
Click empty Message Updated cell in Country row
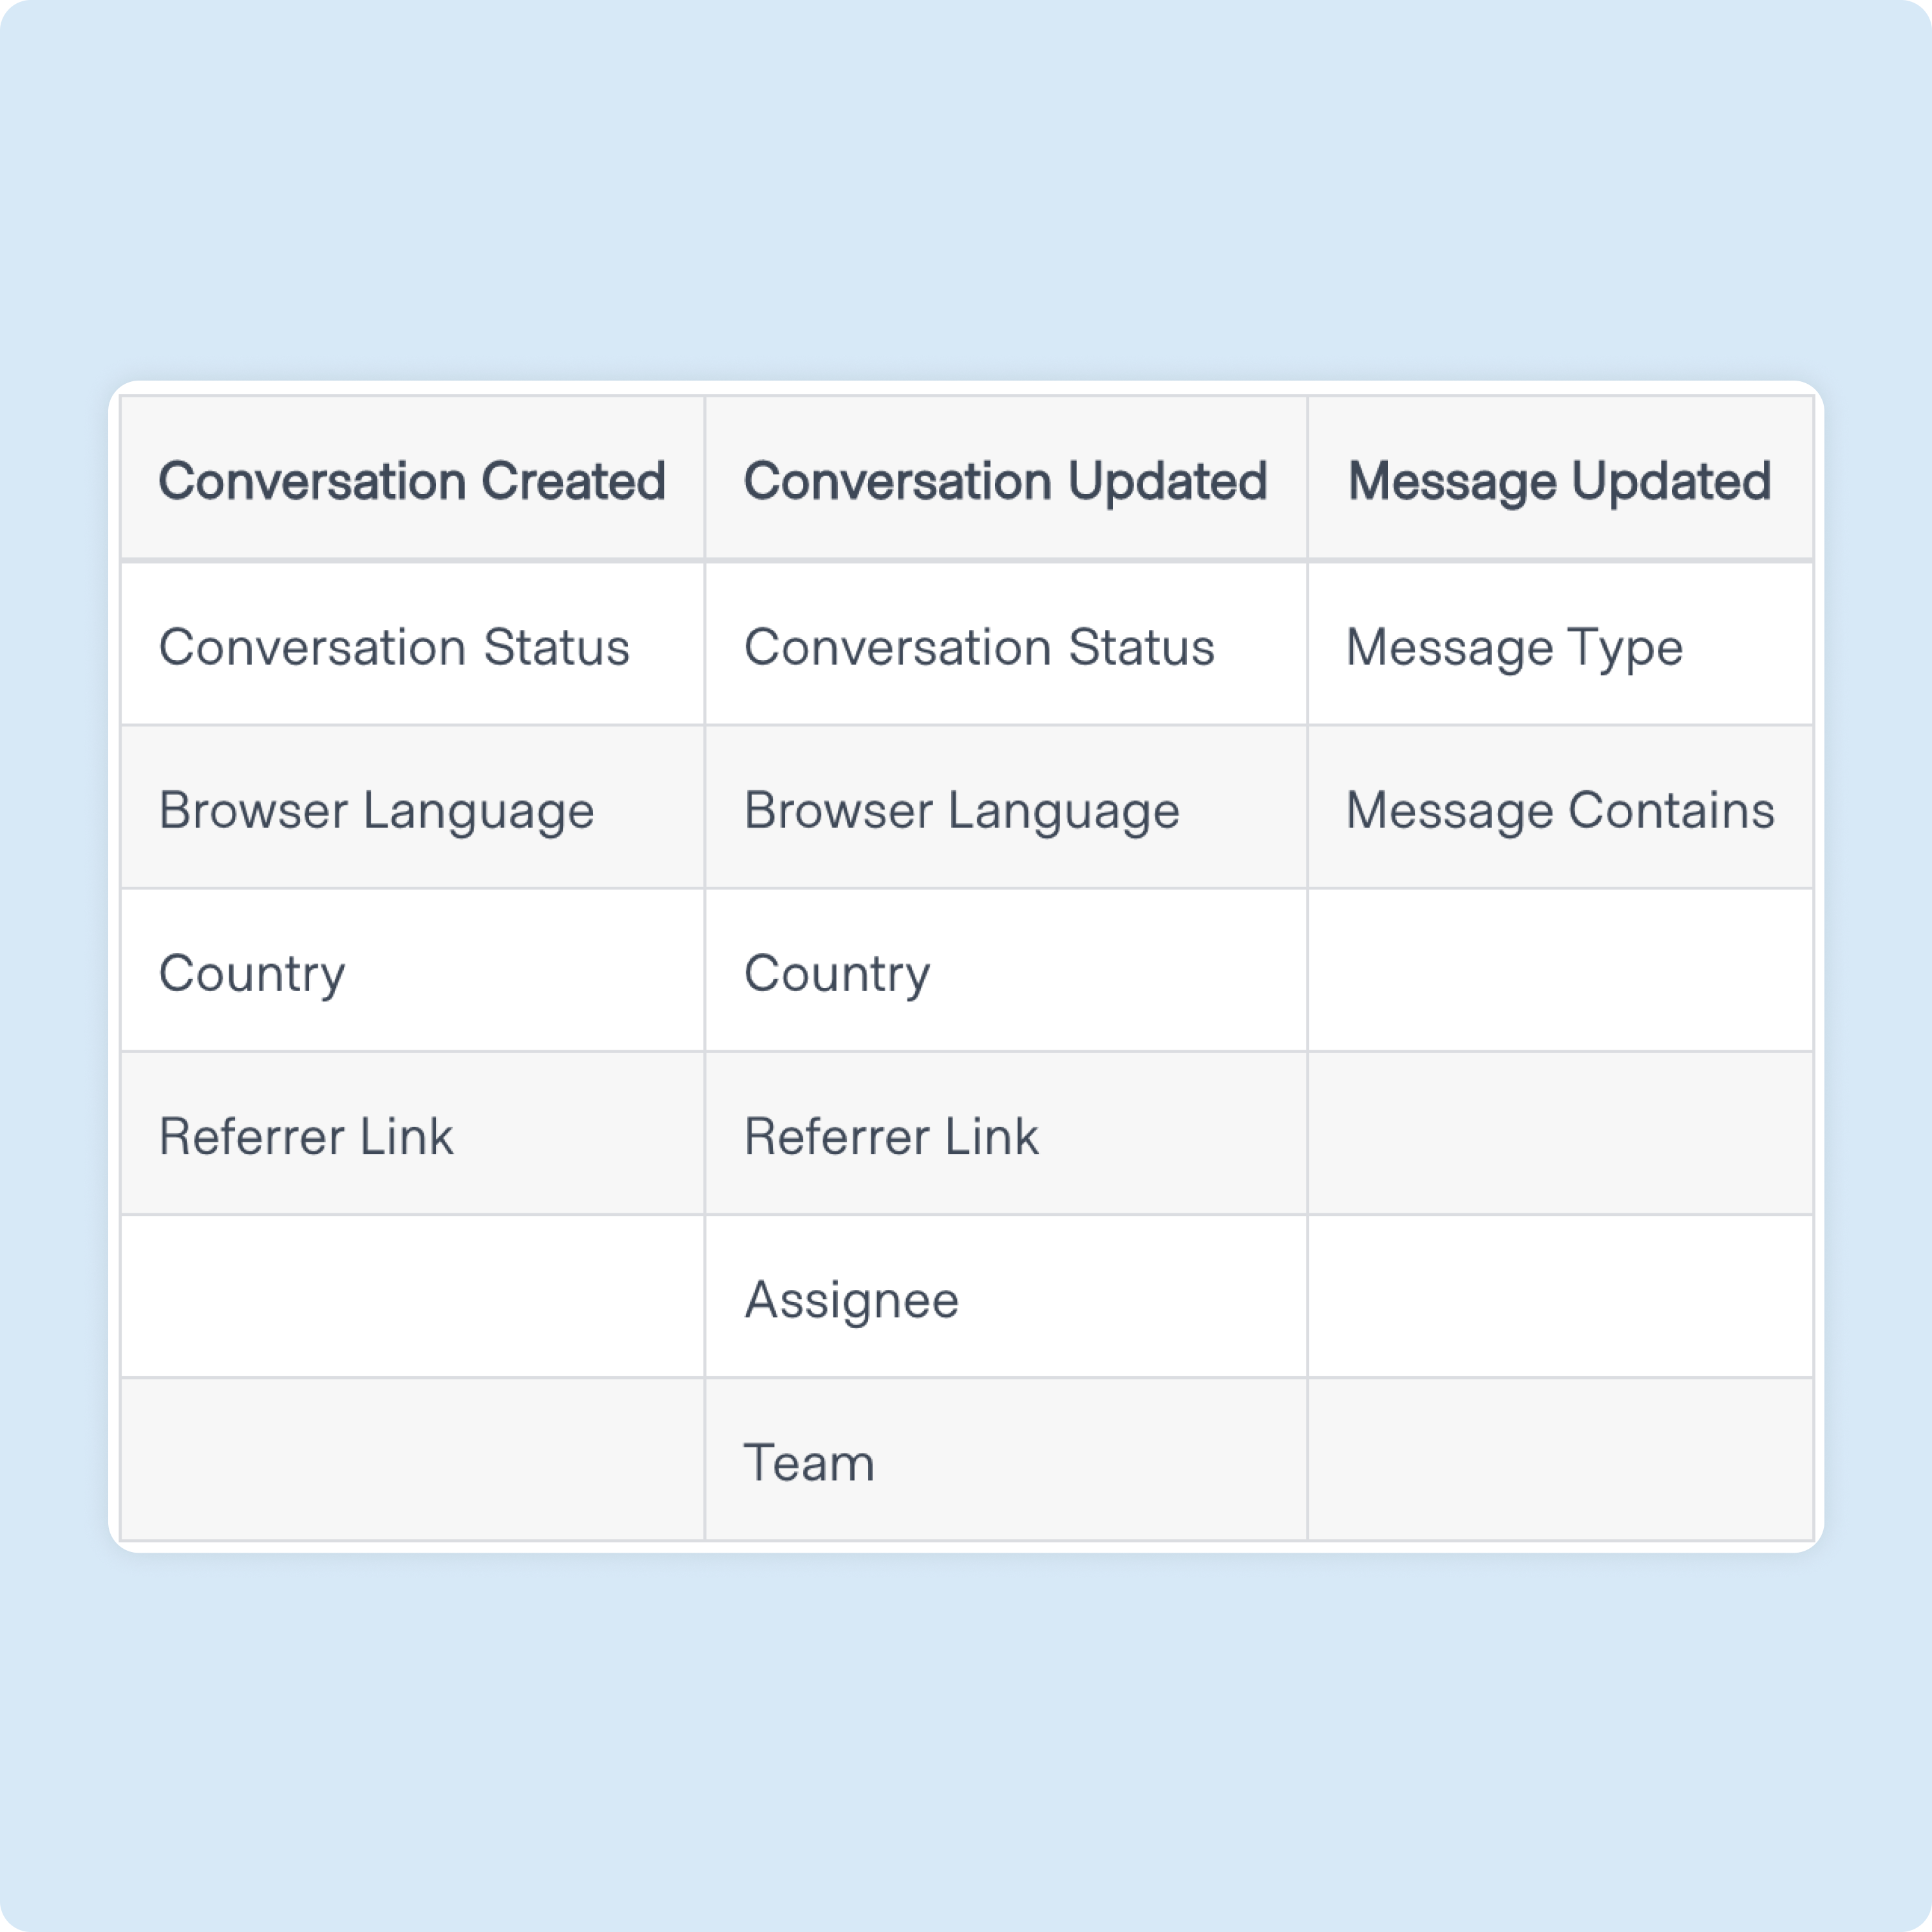click(x=1560, y=971)
